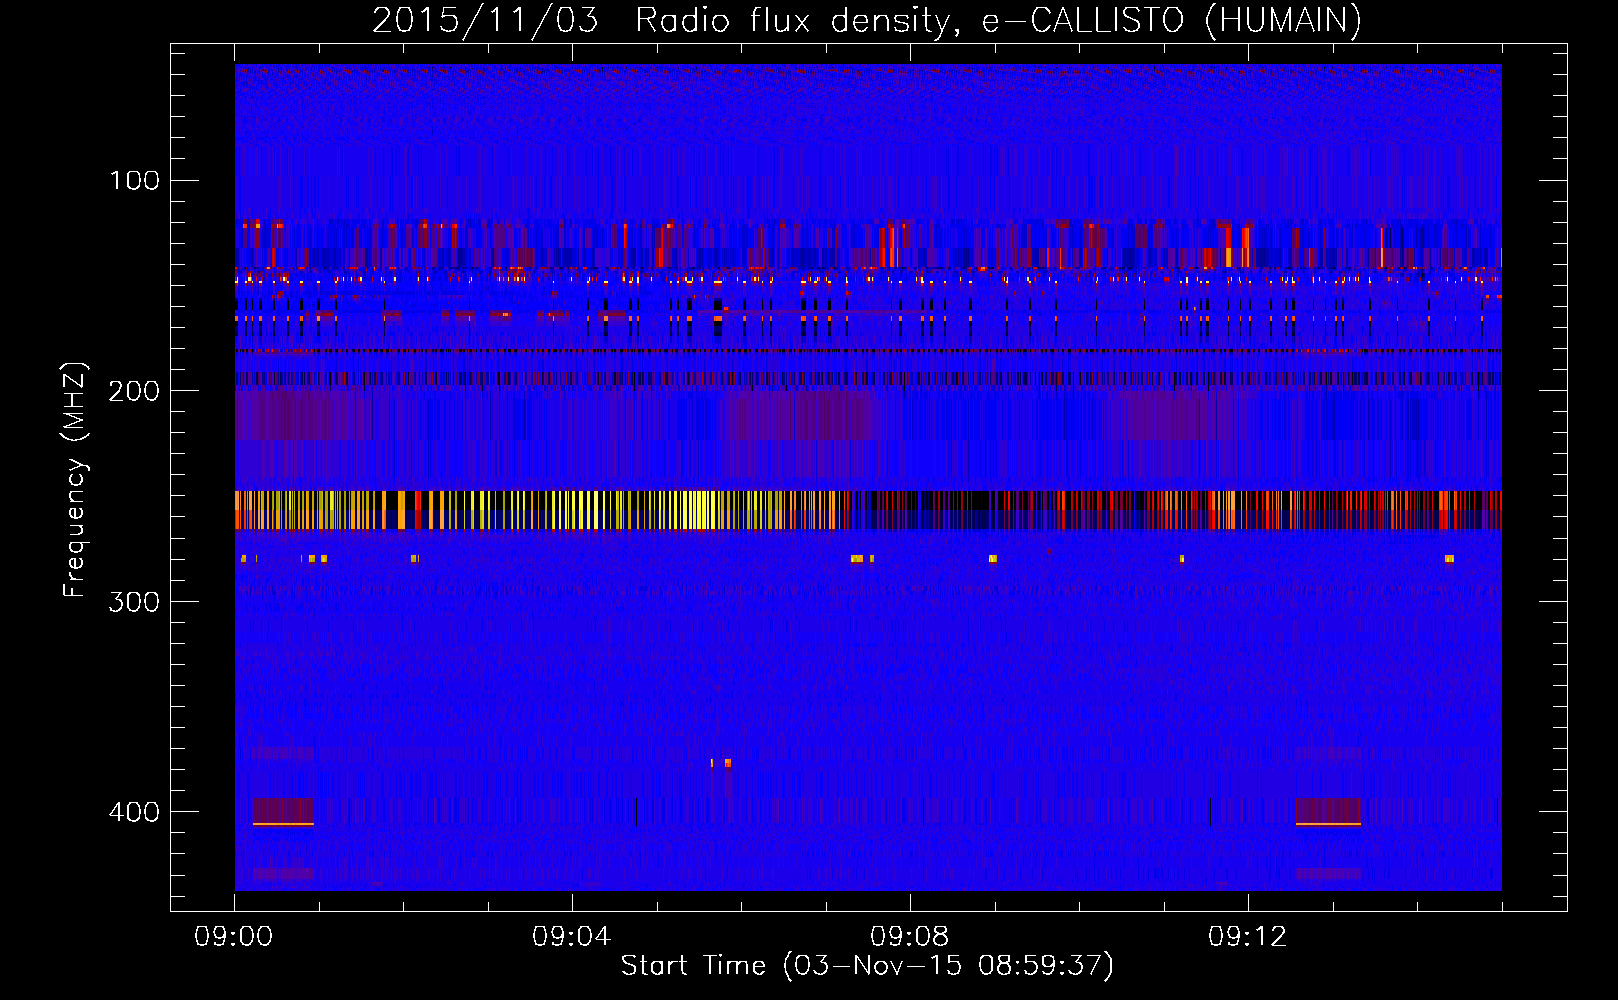The height and width of the screenshot is (1000, 1618).
Task: Click the 09:08 time tick label
Action: tap(910, 937)
